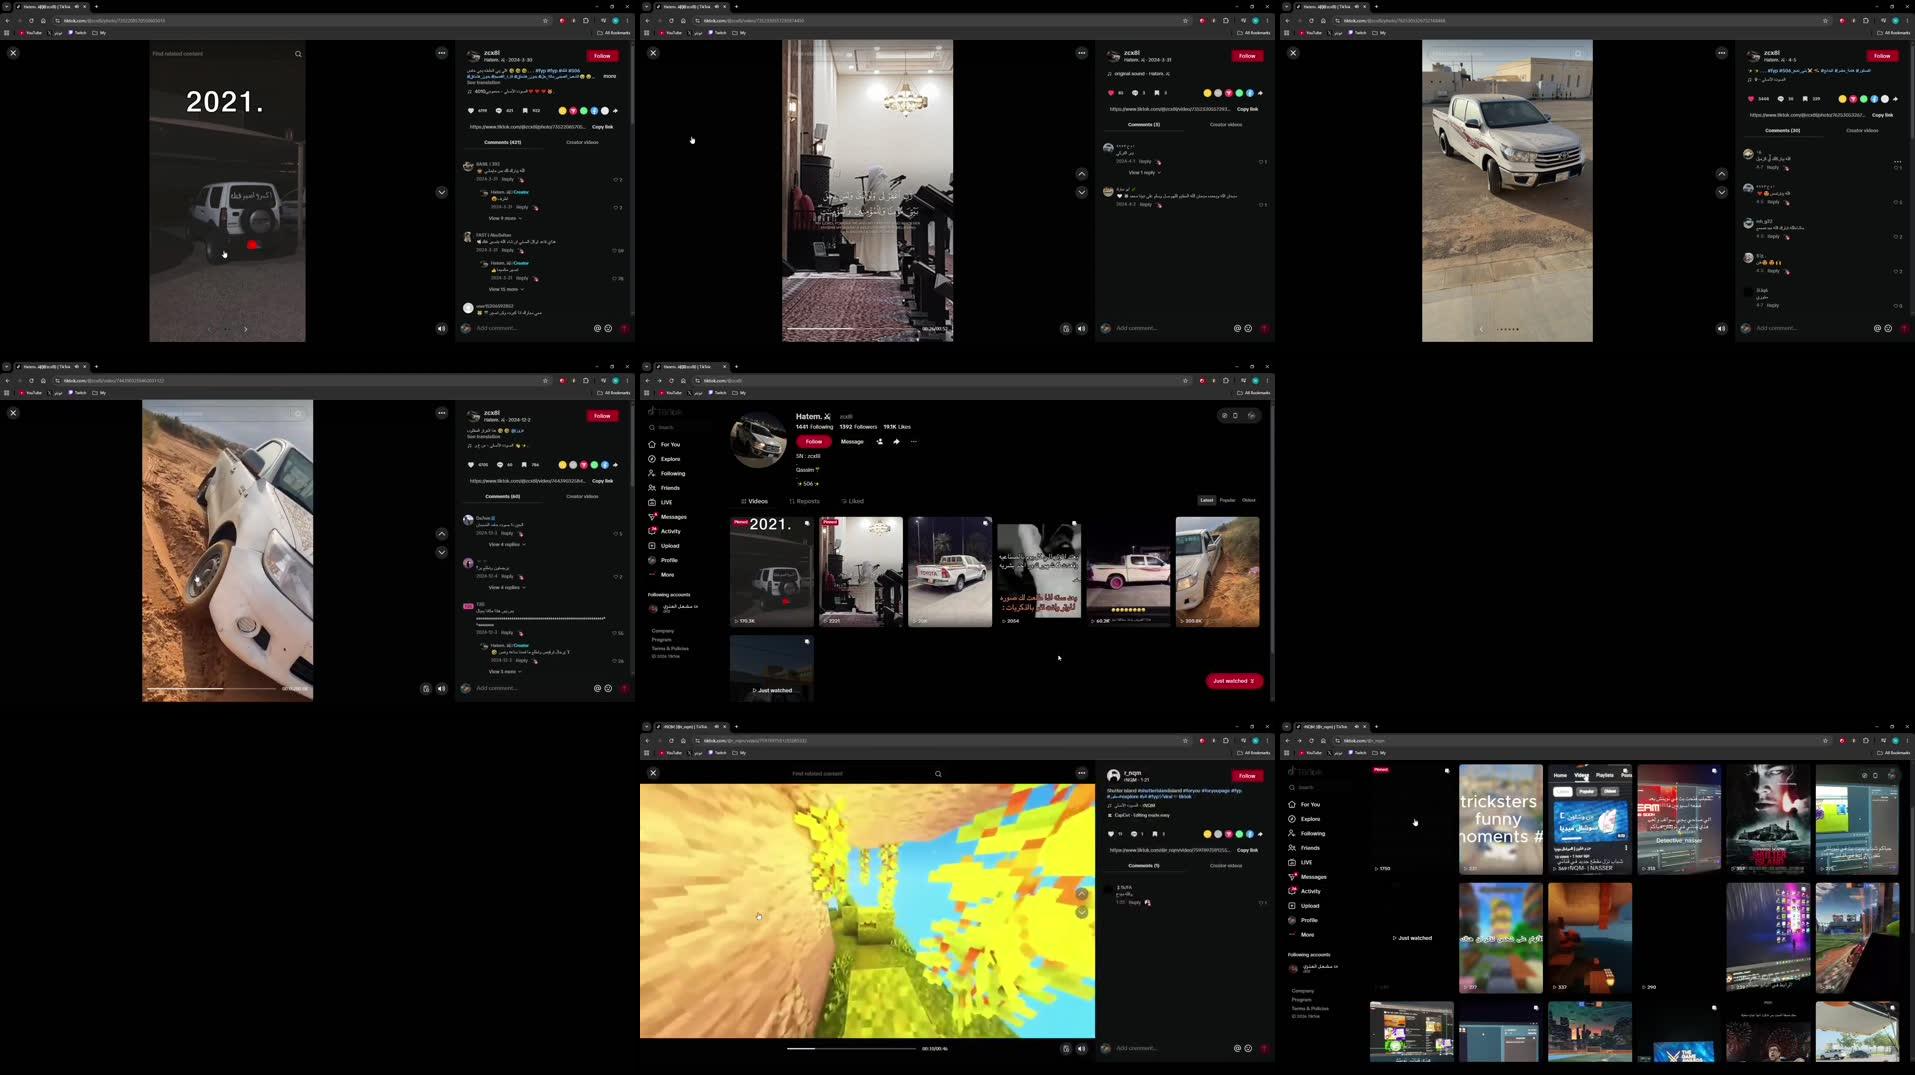Open the emoji picker in the 2021 photo window
Viewport: 1915px width, 1075px height.
point(608,328)
